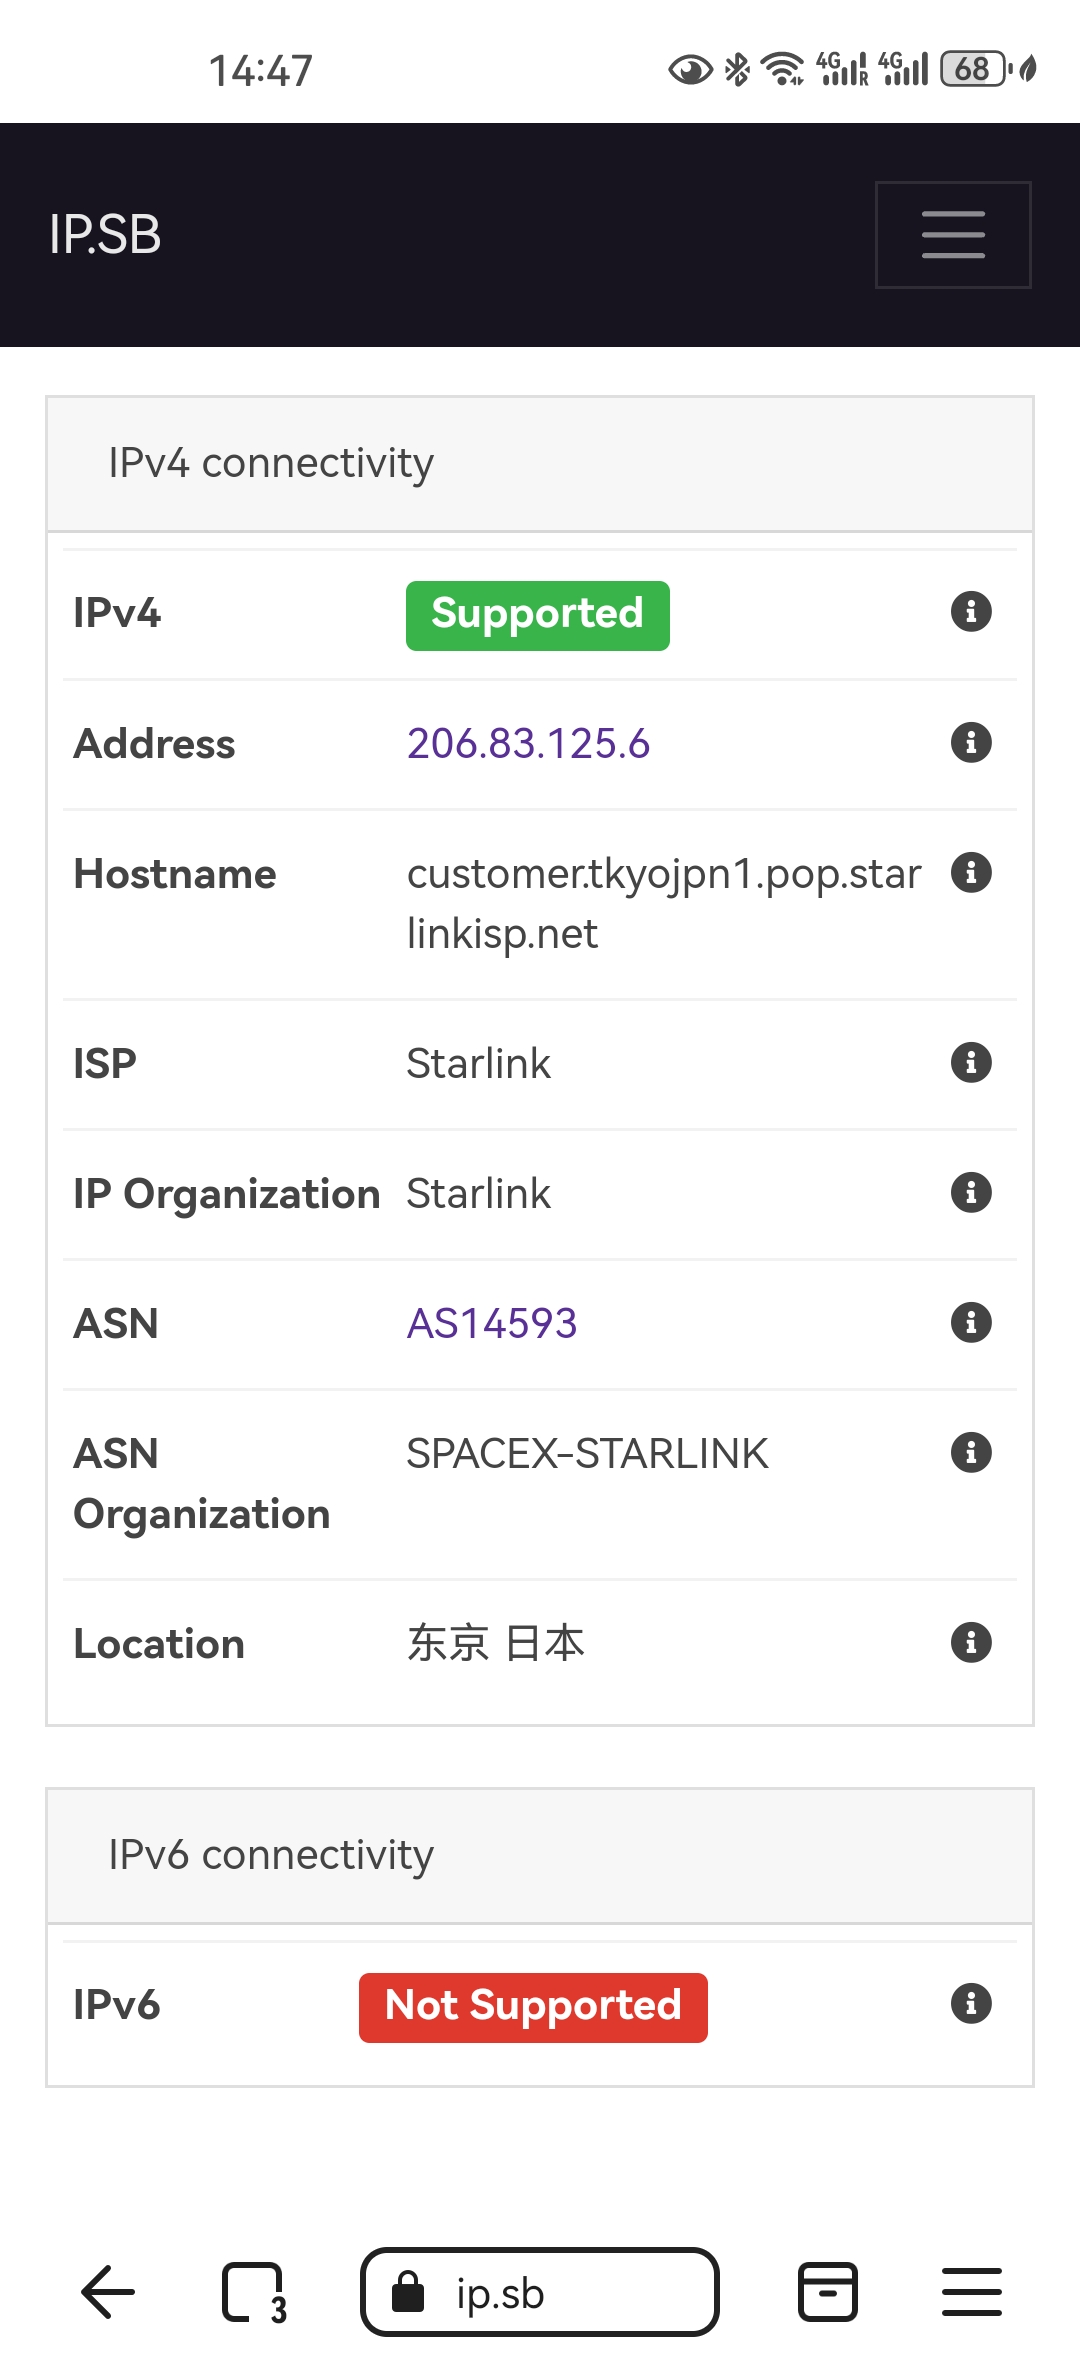Screen dimensions: 1080x2376
Task: Click the info icon next to IPv4 status
Action: pyautogui.click(x=970, y=612)
